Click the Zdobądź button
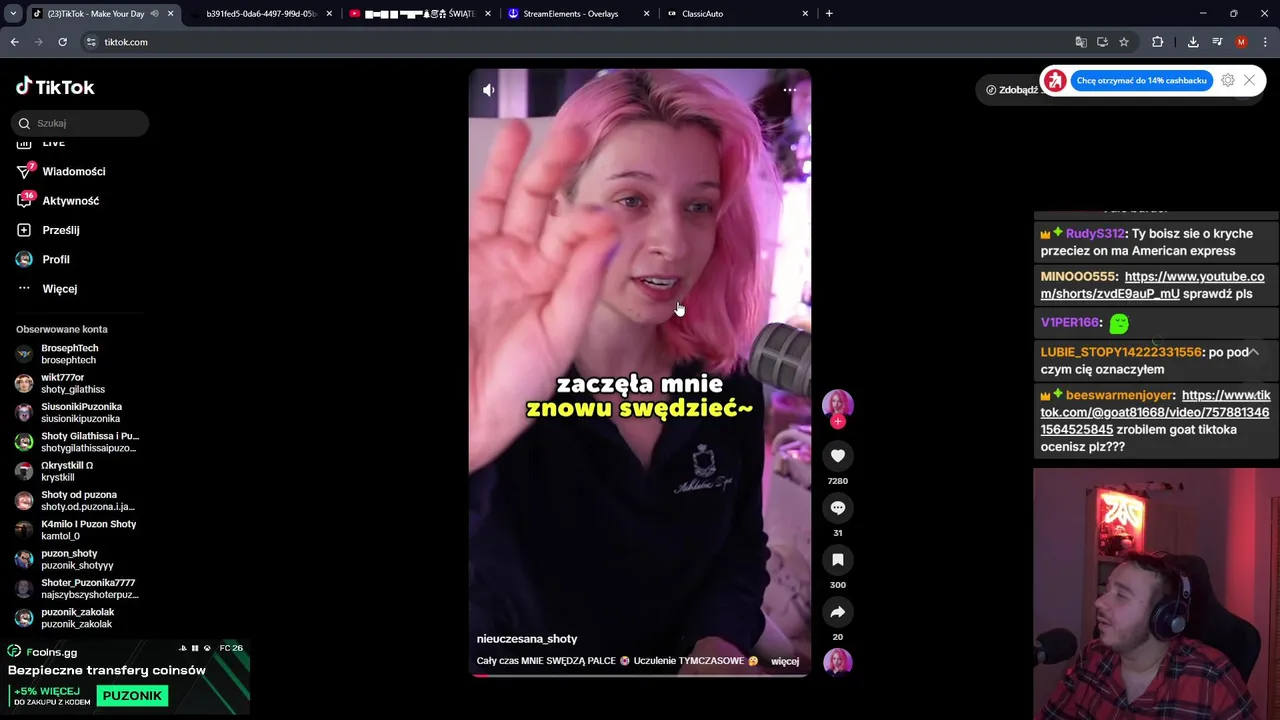The height and width of the screenshot is (720, 1280). tap(1011, 89)
